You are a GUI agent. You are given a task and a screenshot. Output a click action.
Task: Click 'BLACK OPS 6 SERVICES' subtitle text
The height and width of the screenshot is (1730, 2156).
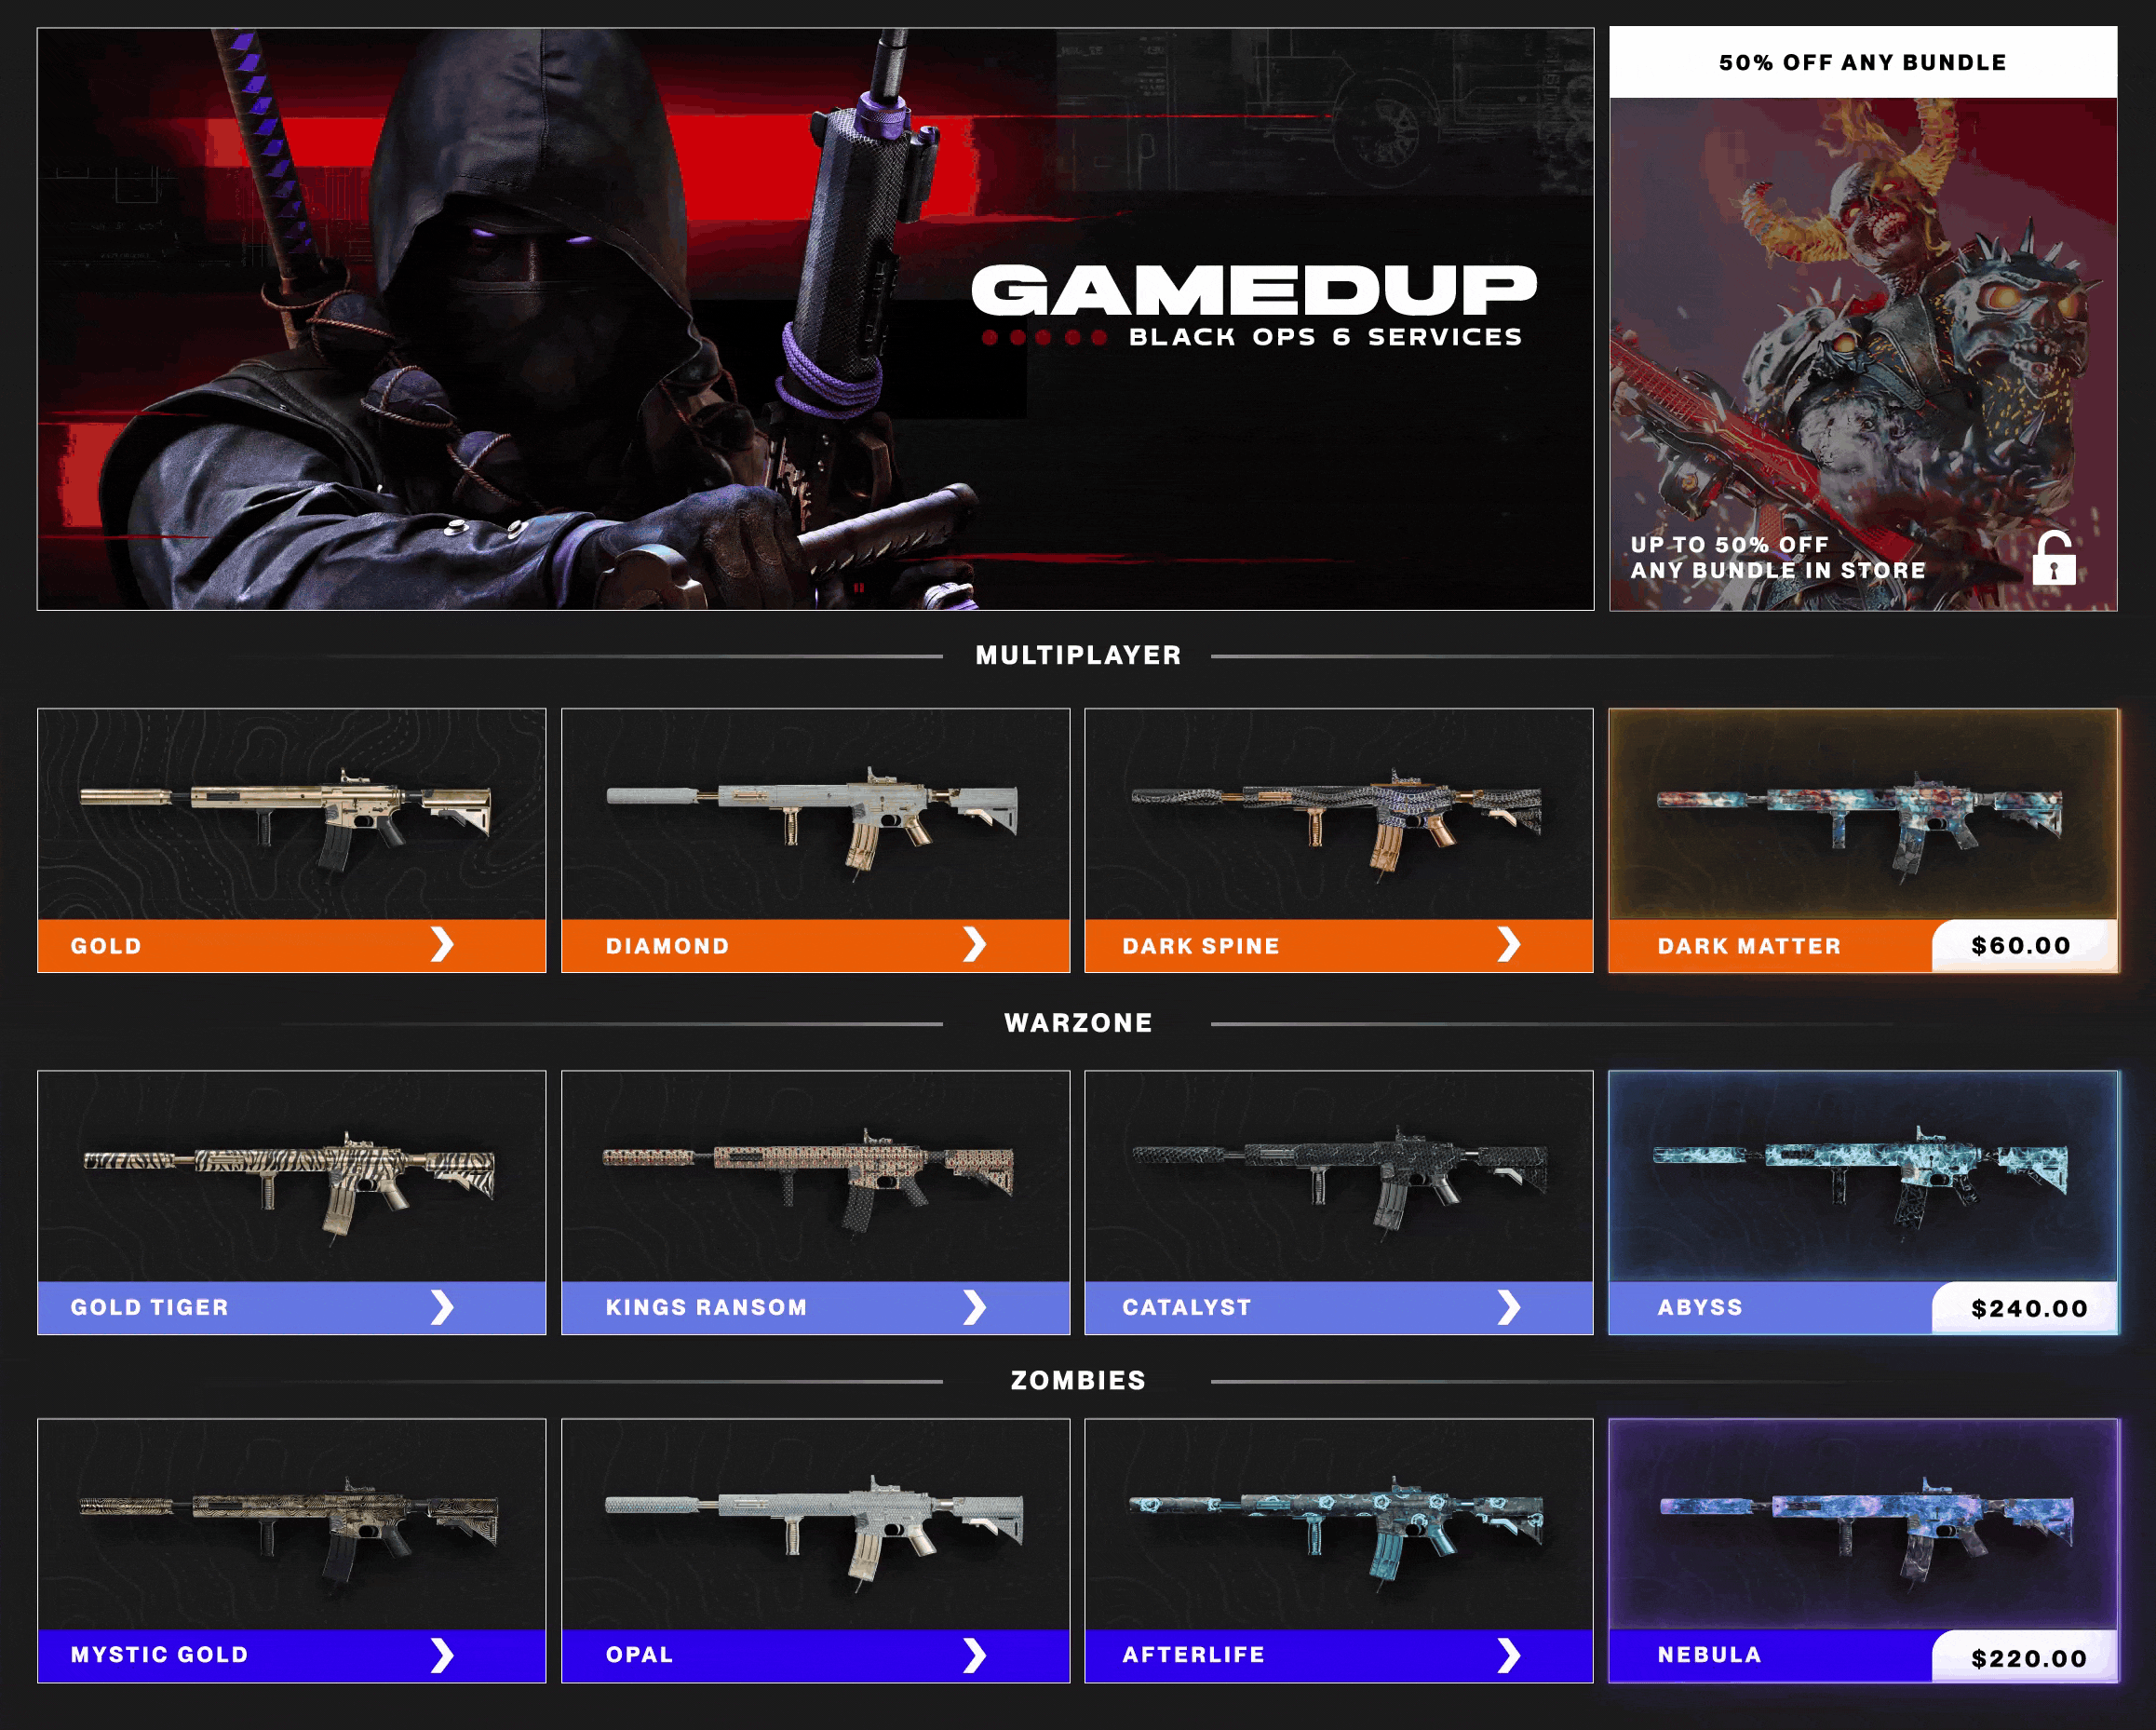[1326, 337]
